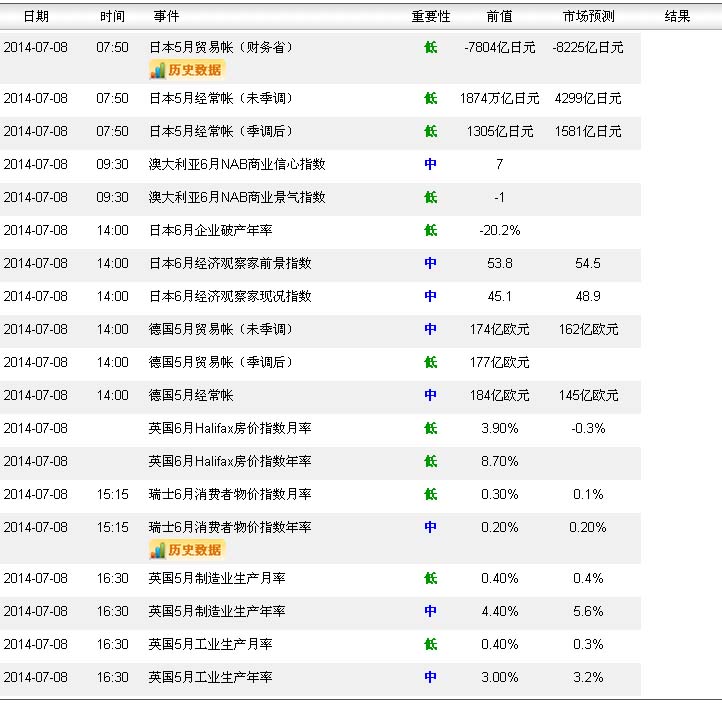Viewport: 722px width, 705px height.
Task: Click forecast value -0.3%
Action: [588, 428]
